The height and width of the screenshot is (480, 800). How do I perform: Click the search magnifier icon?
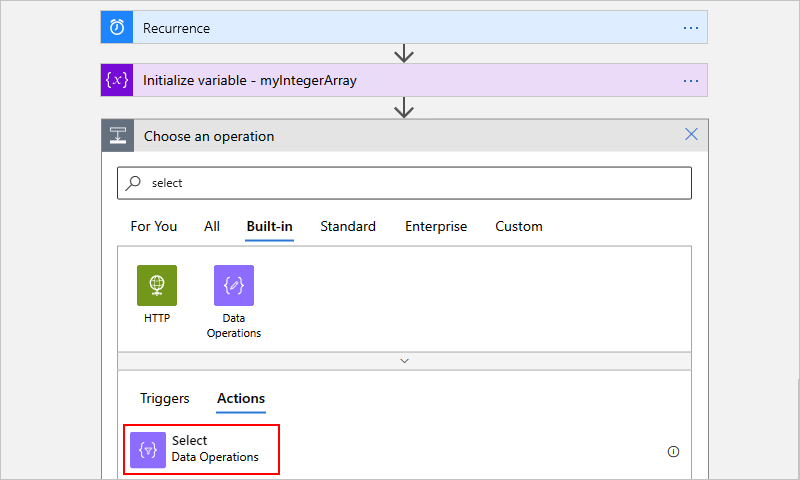click(x=135, y=183)
